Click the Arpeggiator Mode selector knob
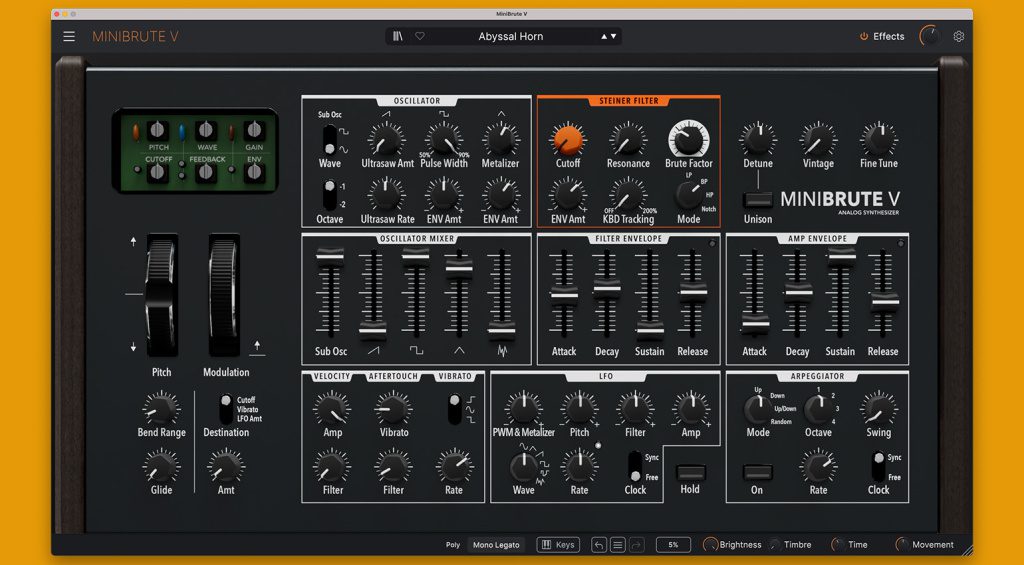 coord(756,409)
